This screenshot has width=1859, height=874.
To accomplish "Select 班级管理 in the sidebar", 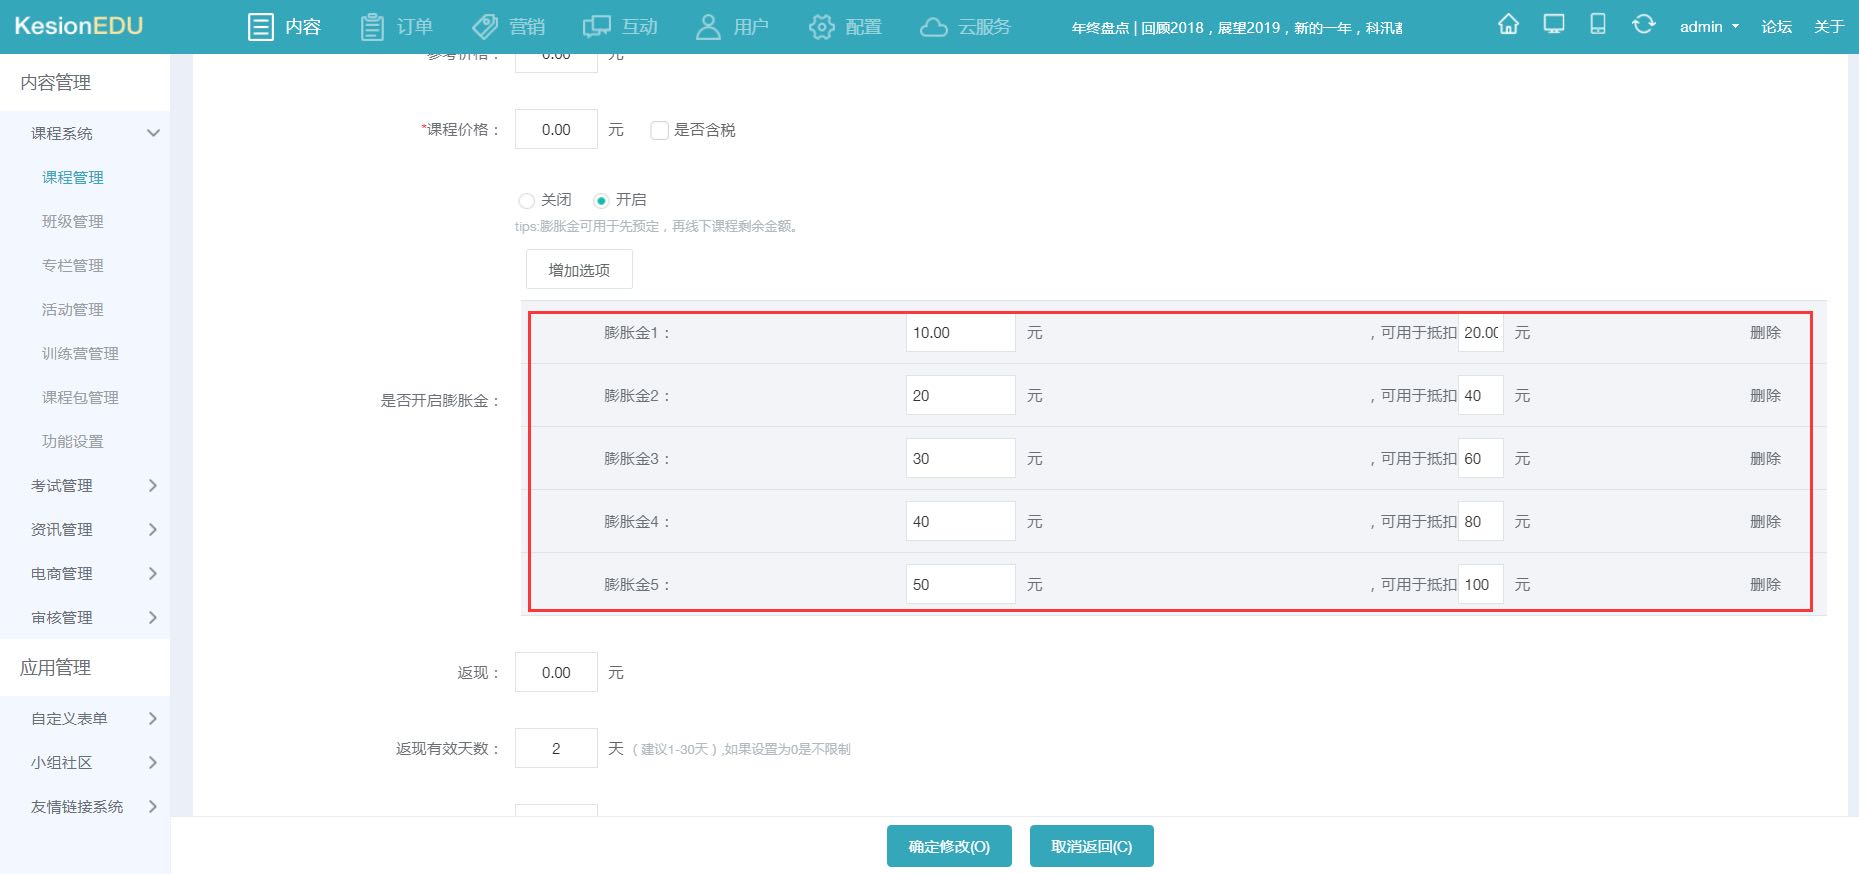I will (73, 221).
